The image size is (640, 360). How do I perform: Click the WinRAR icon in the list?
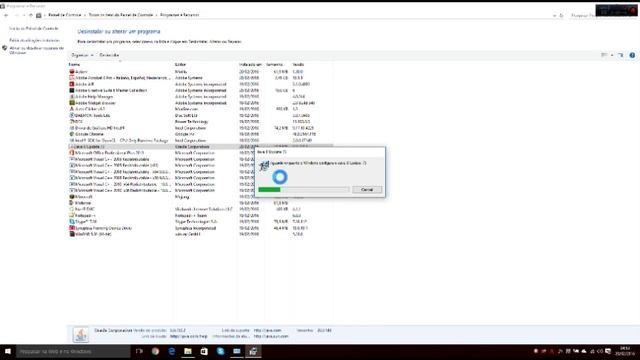(72, 234)
